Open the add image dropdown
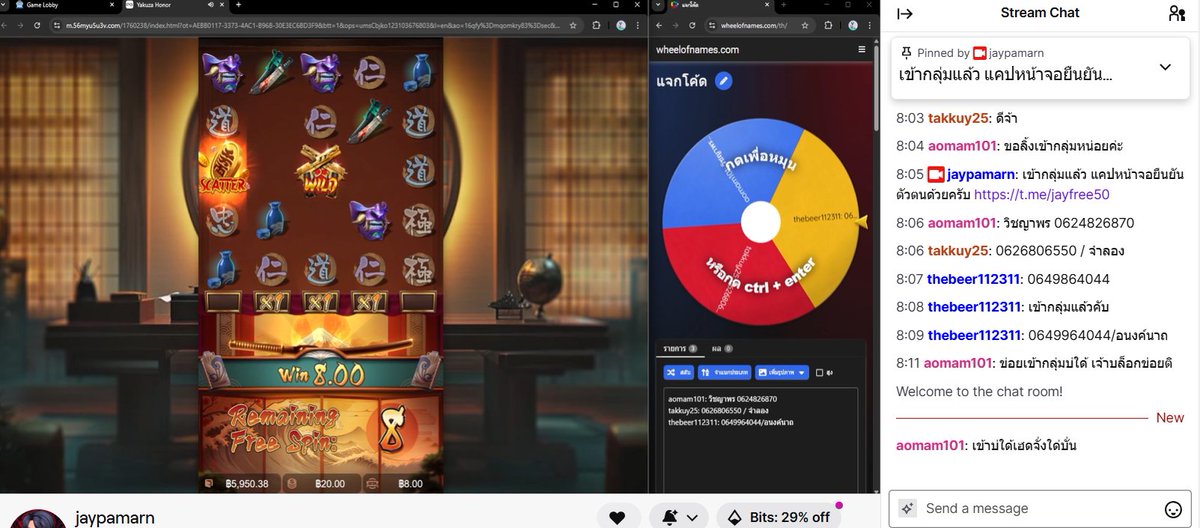Screen dimensions: 1200x528 pos(782,372)
